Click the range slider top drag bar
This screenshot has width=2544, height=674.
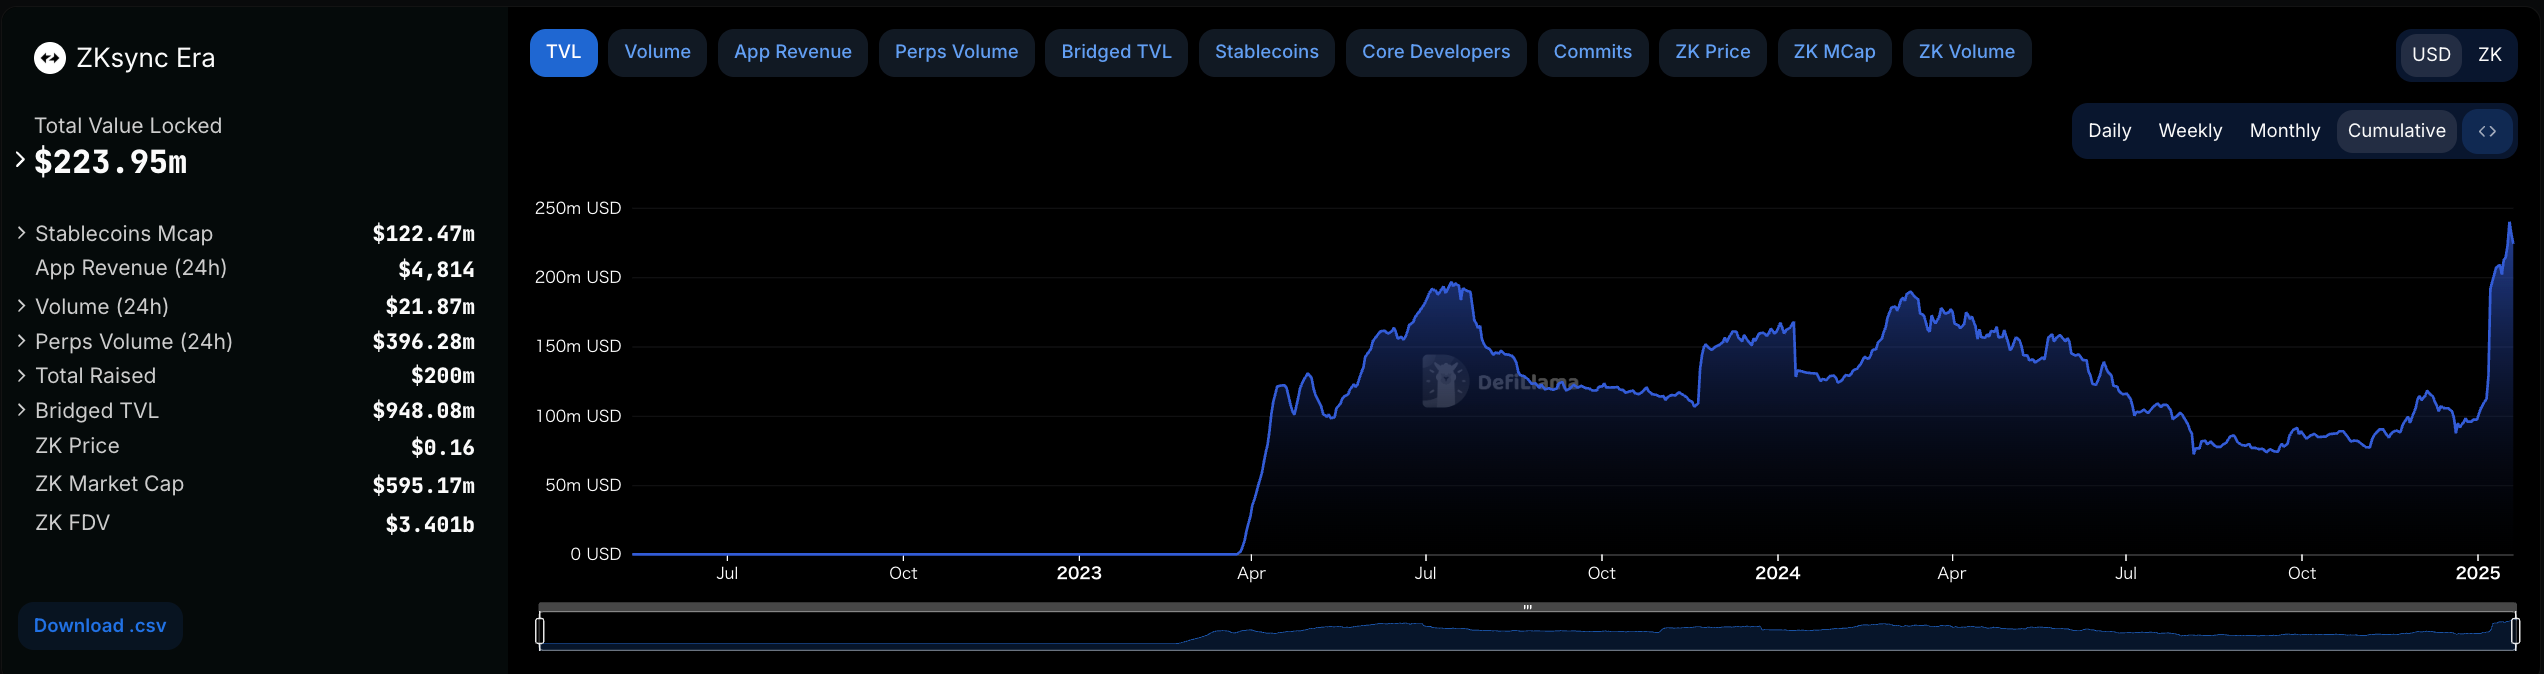[x=1527, y=607]
